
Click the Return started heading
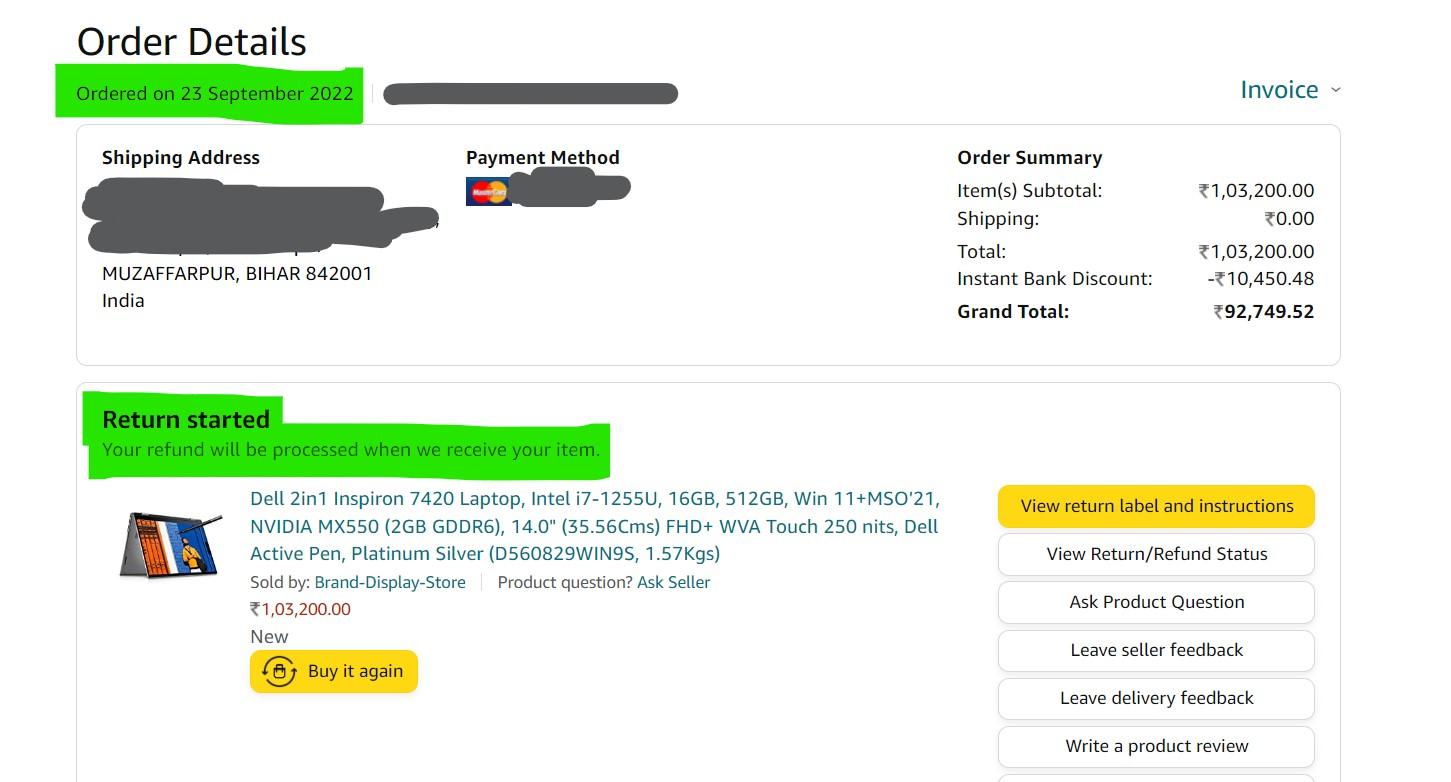click(186, 419)
